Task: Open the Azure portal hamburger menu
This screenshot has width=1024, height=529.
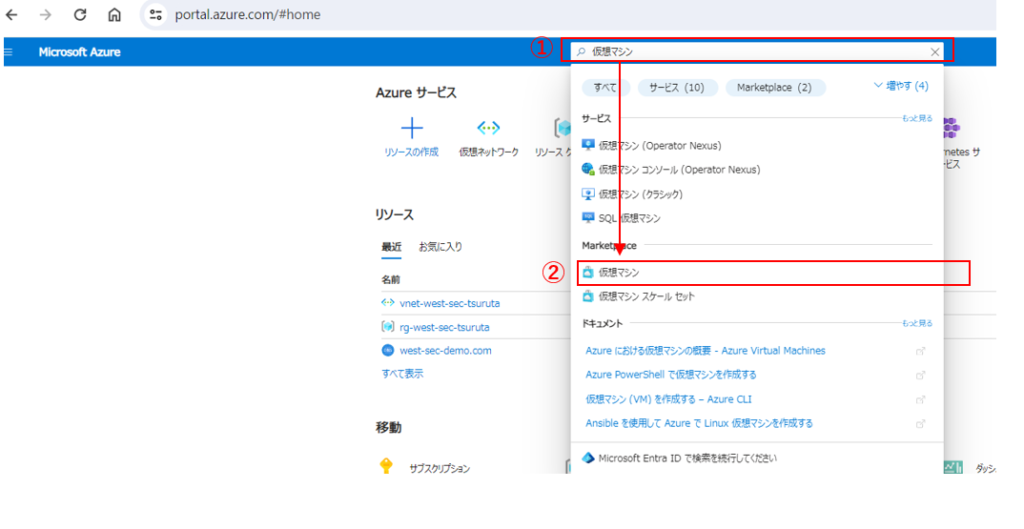Action: [x=8, y=52]
